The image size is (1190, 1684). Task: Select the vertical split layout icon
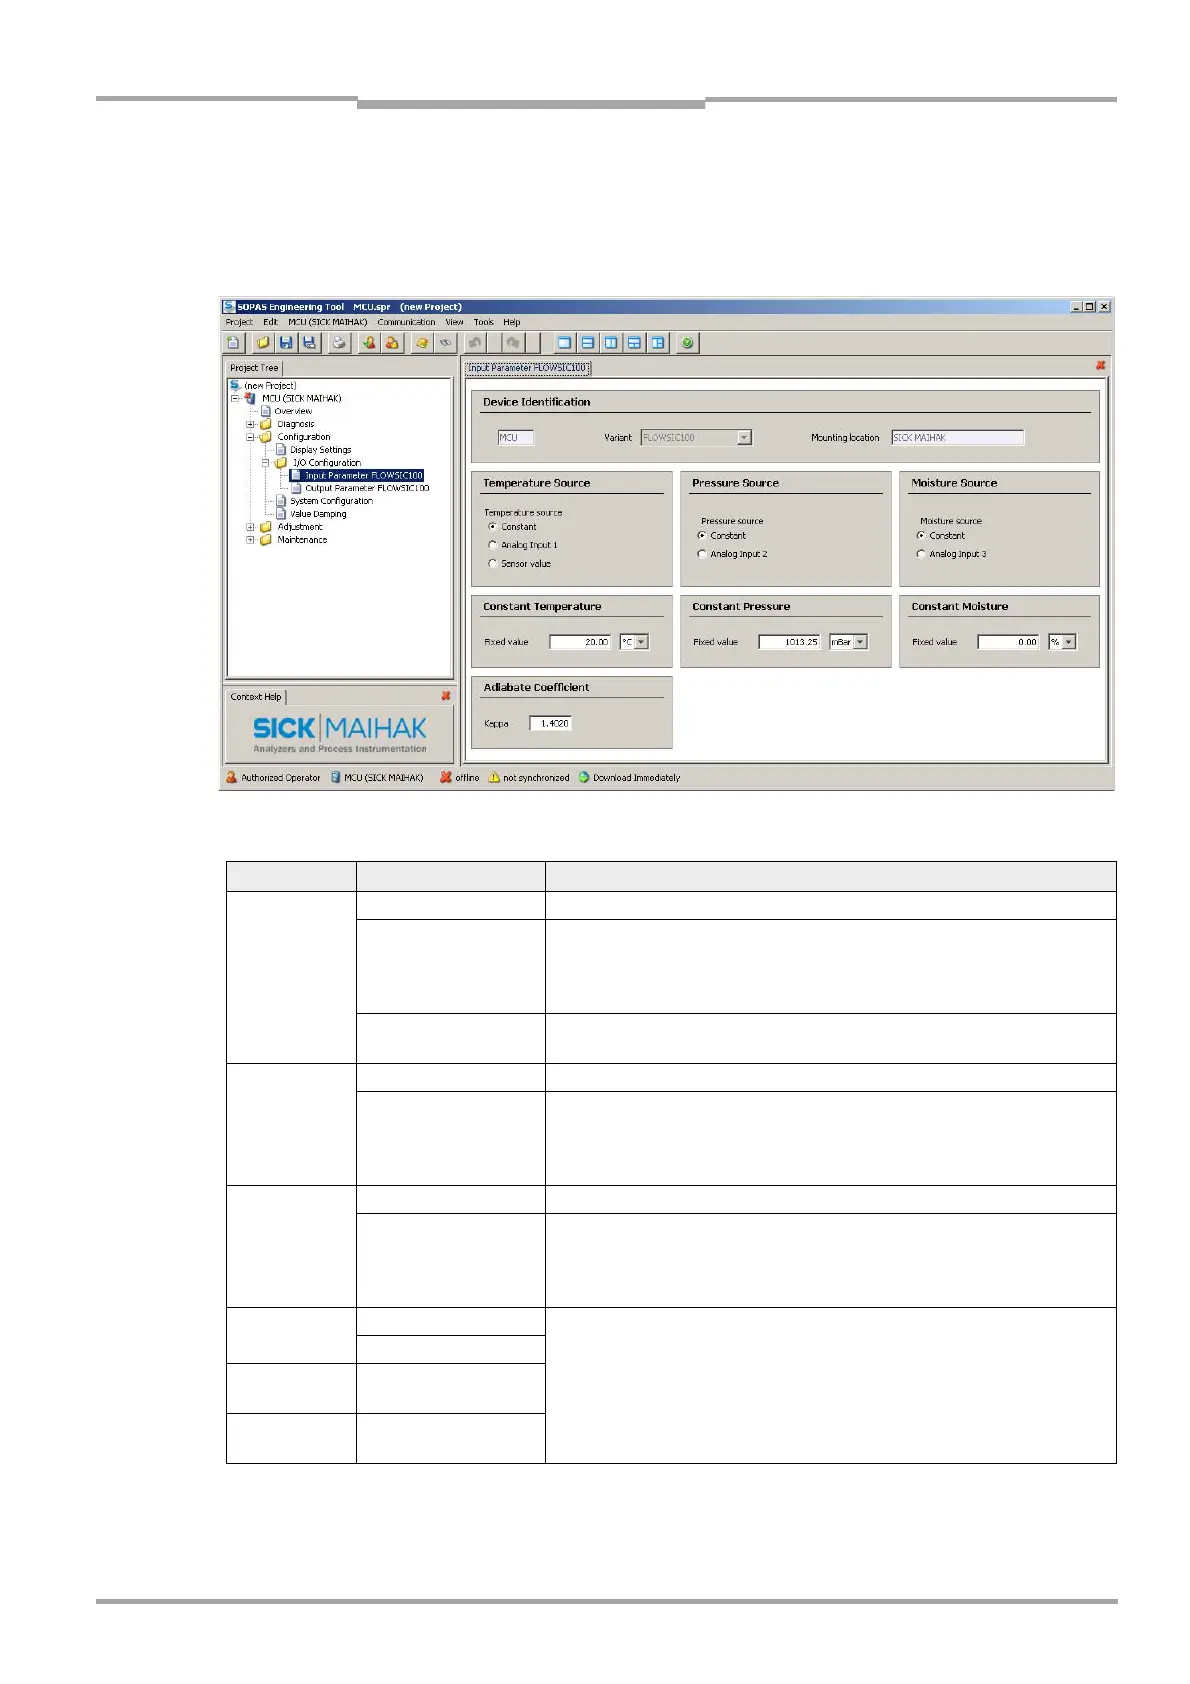coord(611,343)
